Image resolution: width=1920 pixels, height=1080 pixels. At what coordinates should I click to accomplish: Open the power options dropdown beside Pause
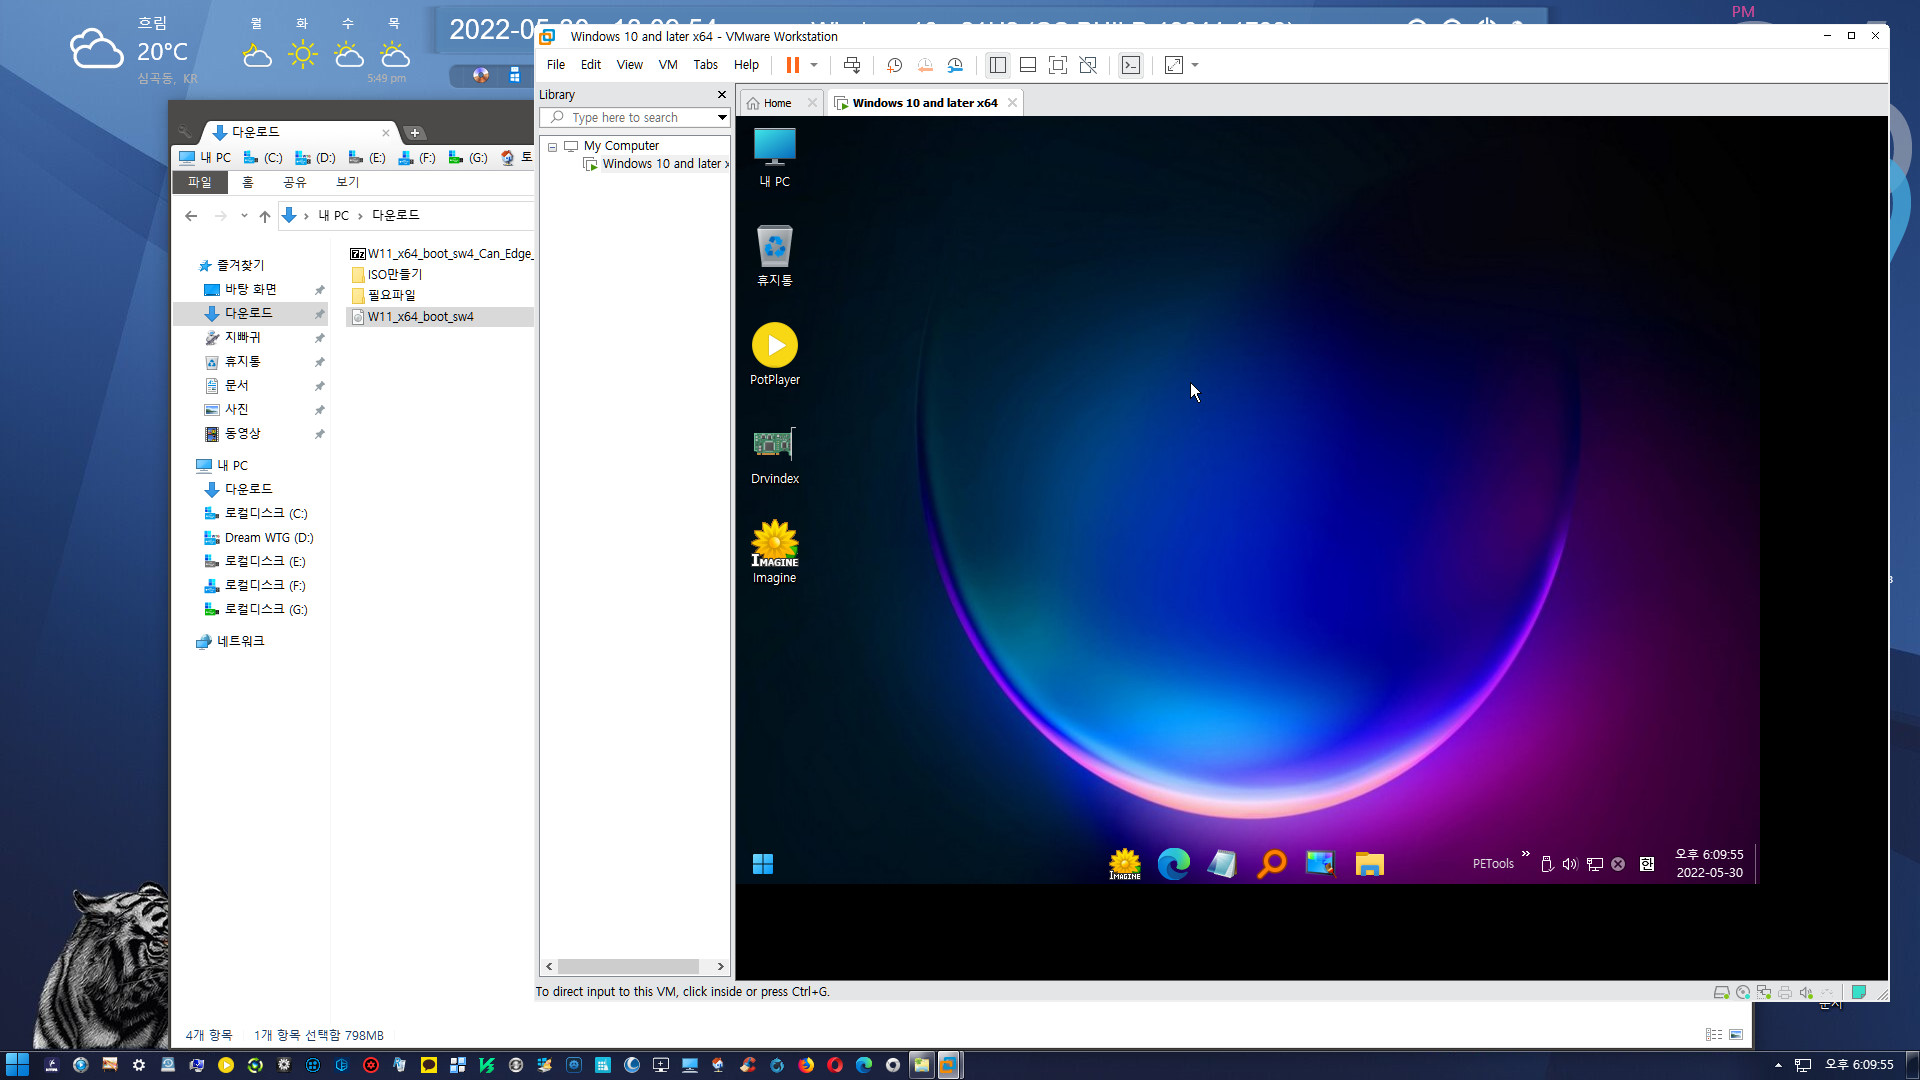coord(814,65)
